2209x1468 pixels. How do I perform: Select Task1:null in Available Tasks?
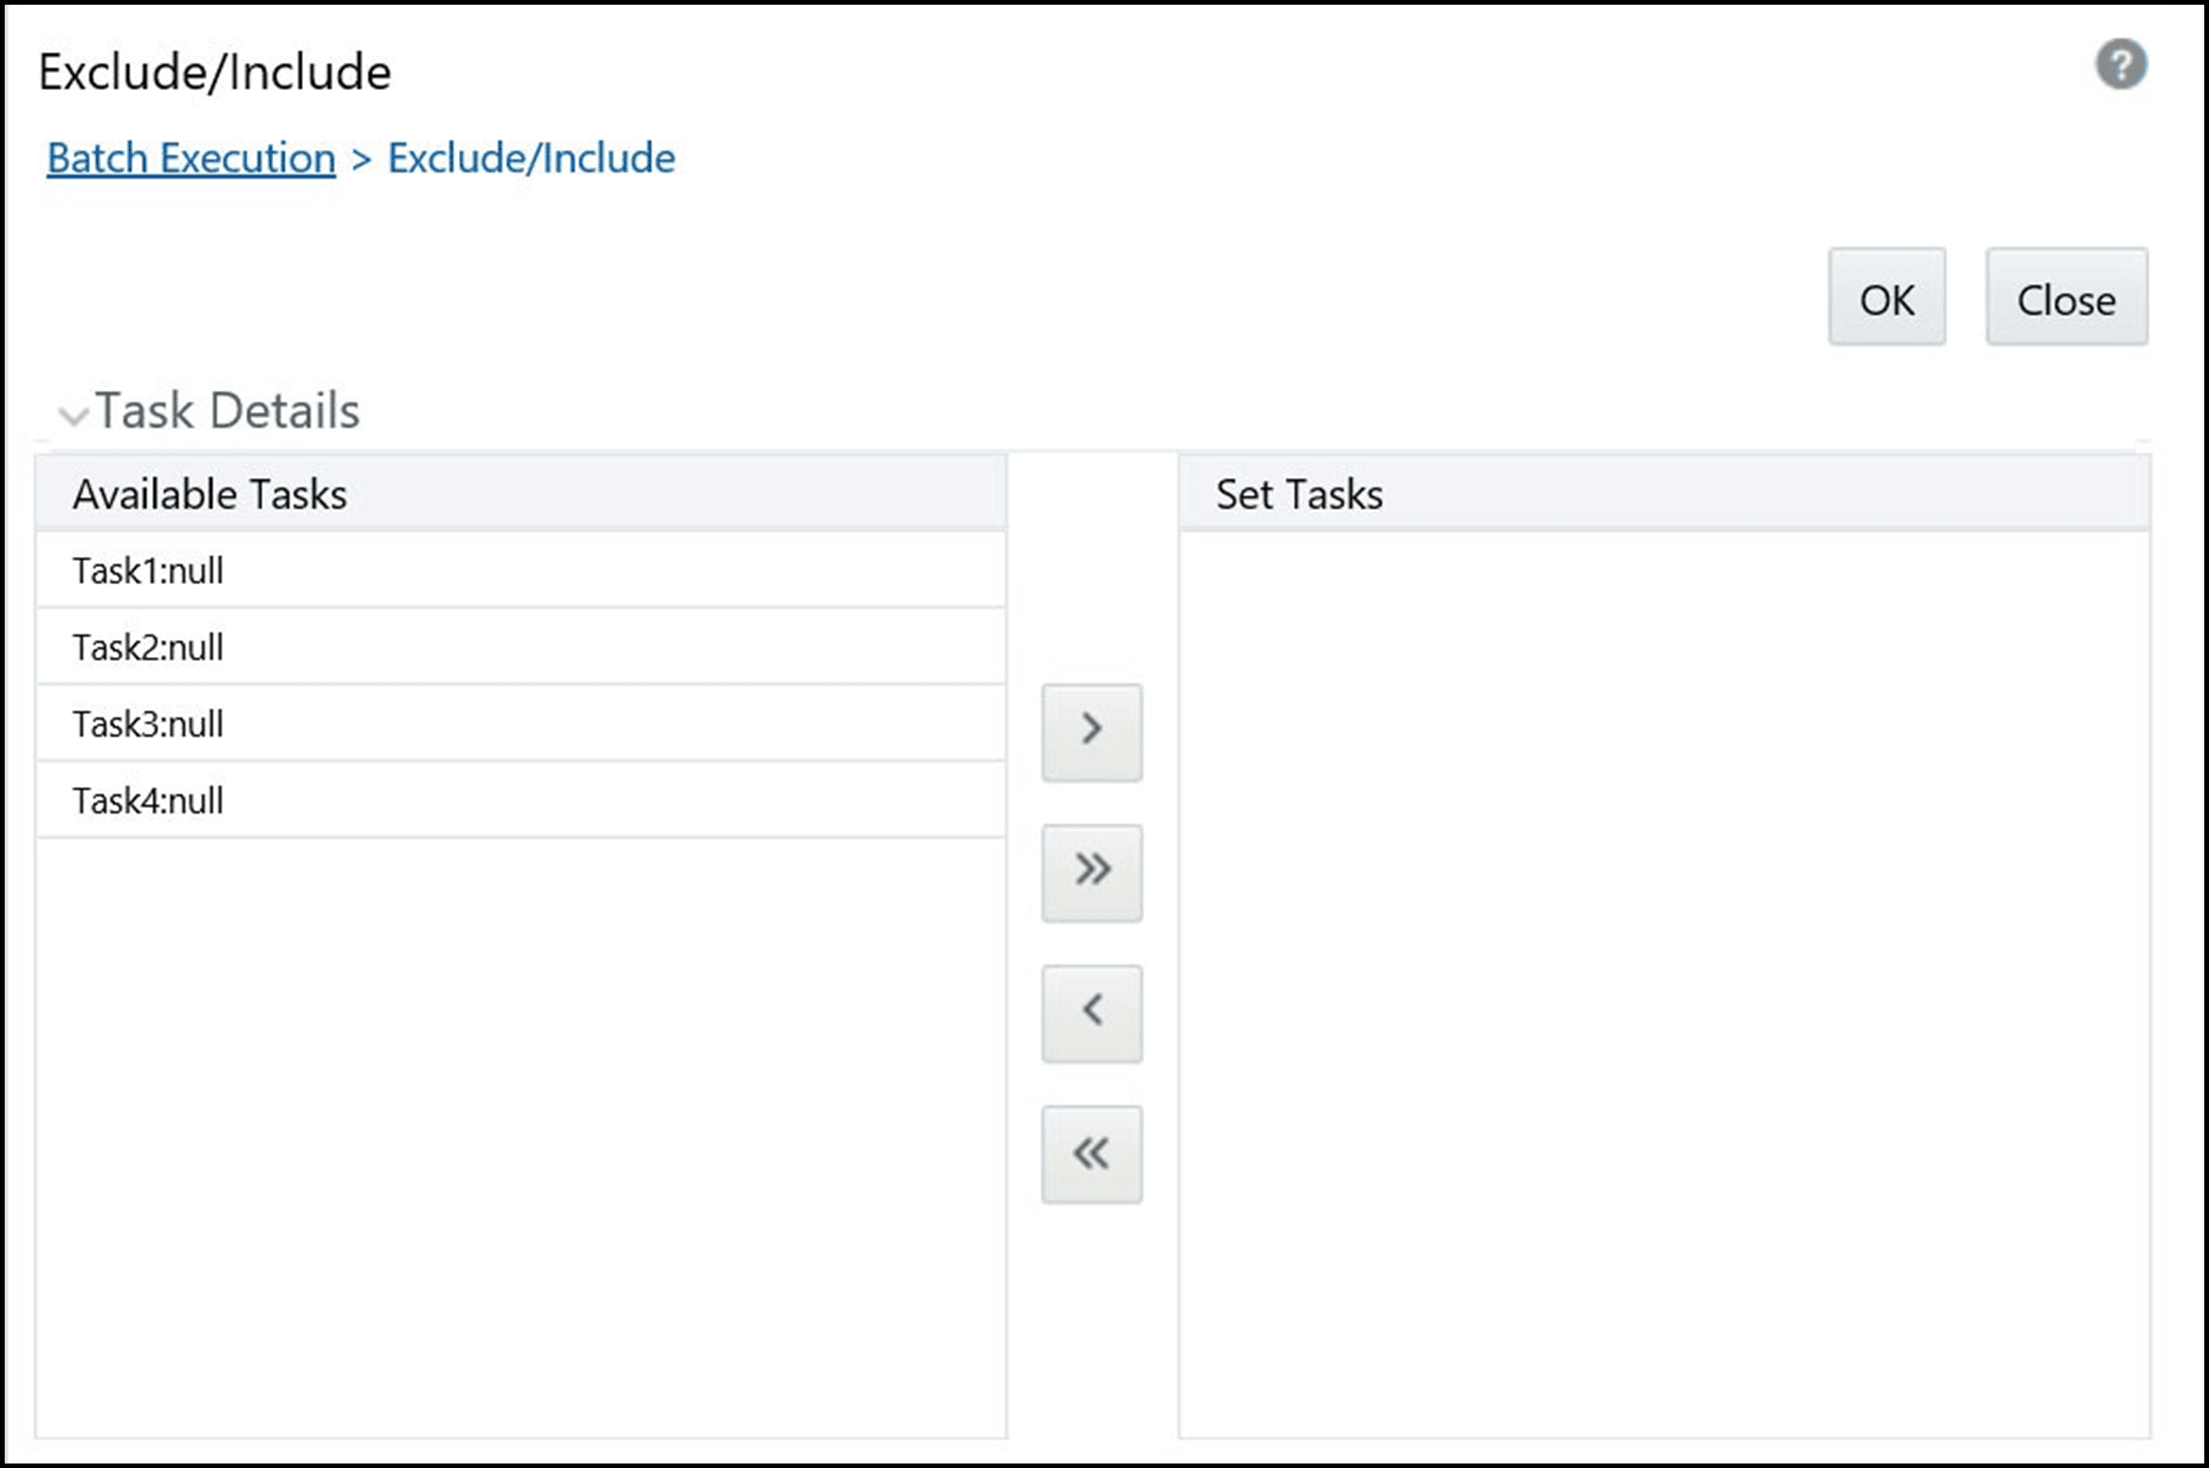(x=148, y=570)
